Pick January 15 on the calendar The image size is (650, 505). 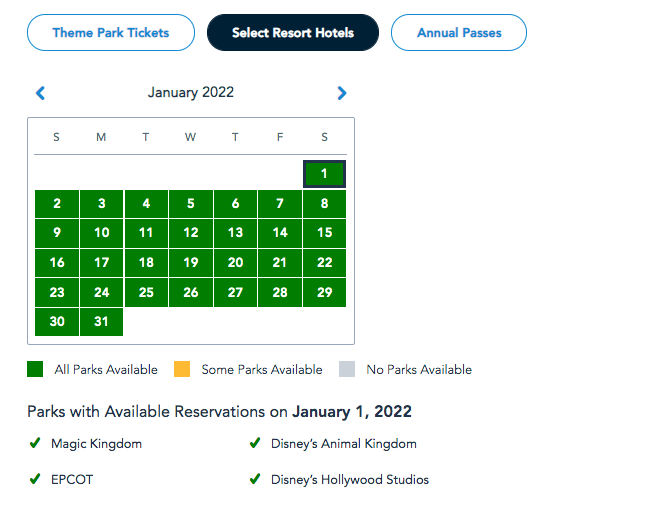pyautogui.click(x=324, y=233)
